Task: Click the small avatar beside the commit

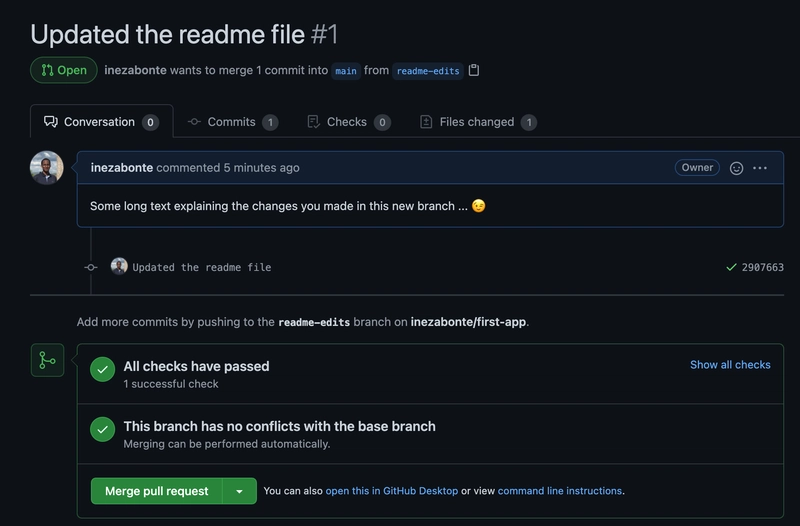Action: click(119, 266)
